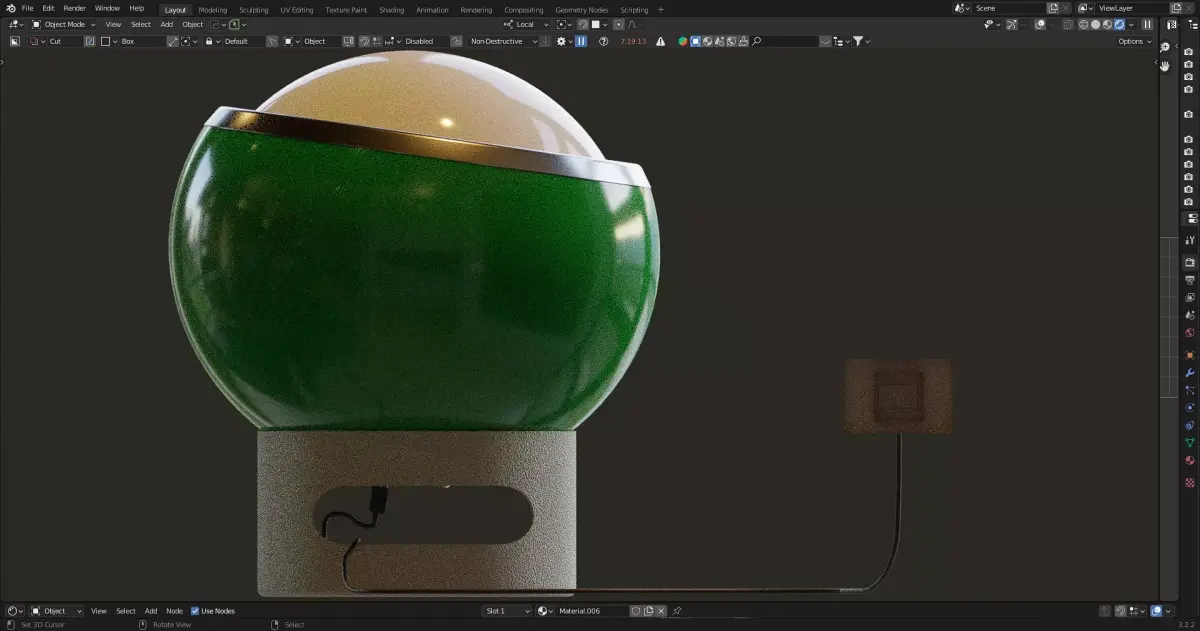Toggle snapping magnet in header

click(582, 24)
